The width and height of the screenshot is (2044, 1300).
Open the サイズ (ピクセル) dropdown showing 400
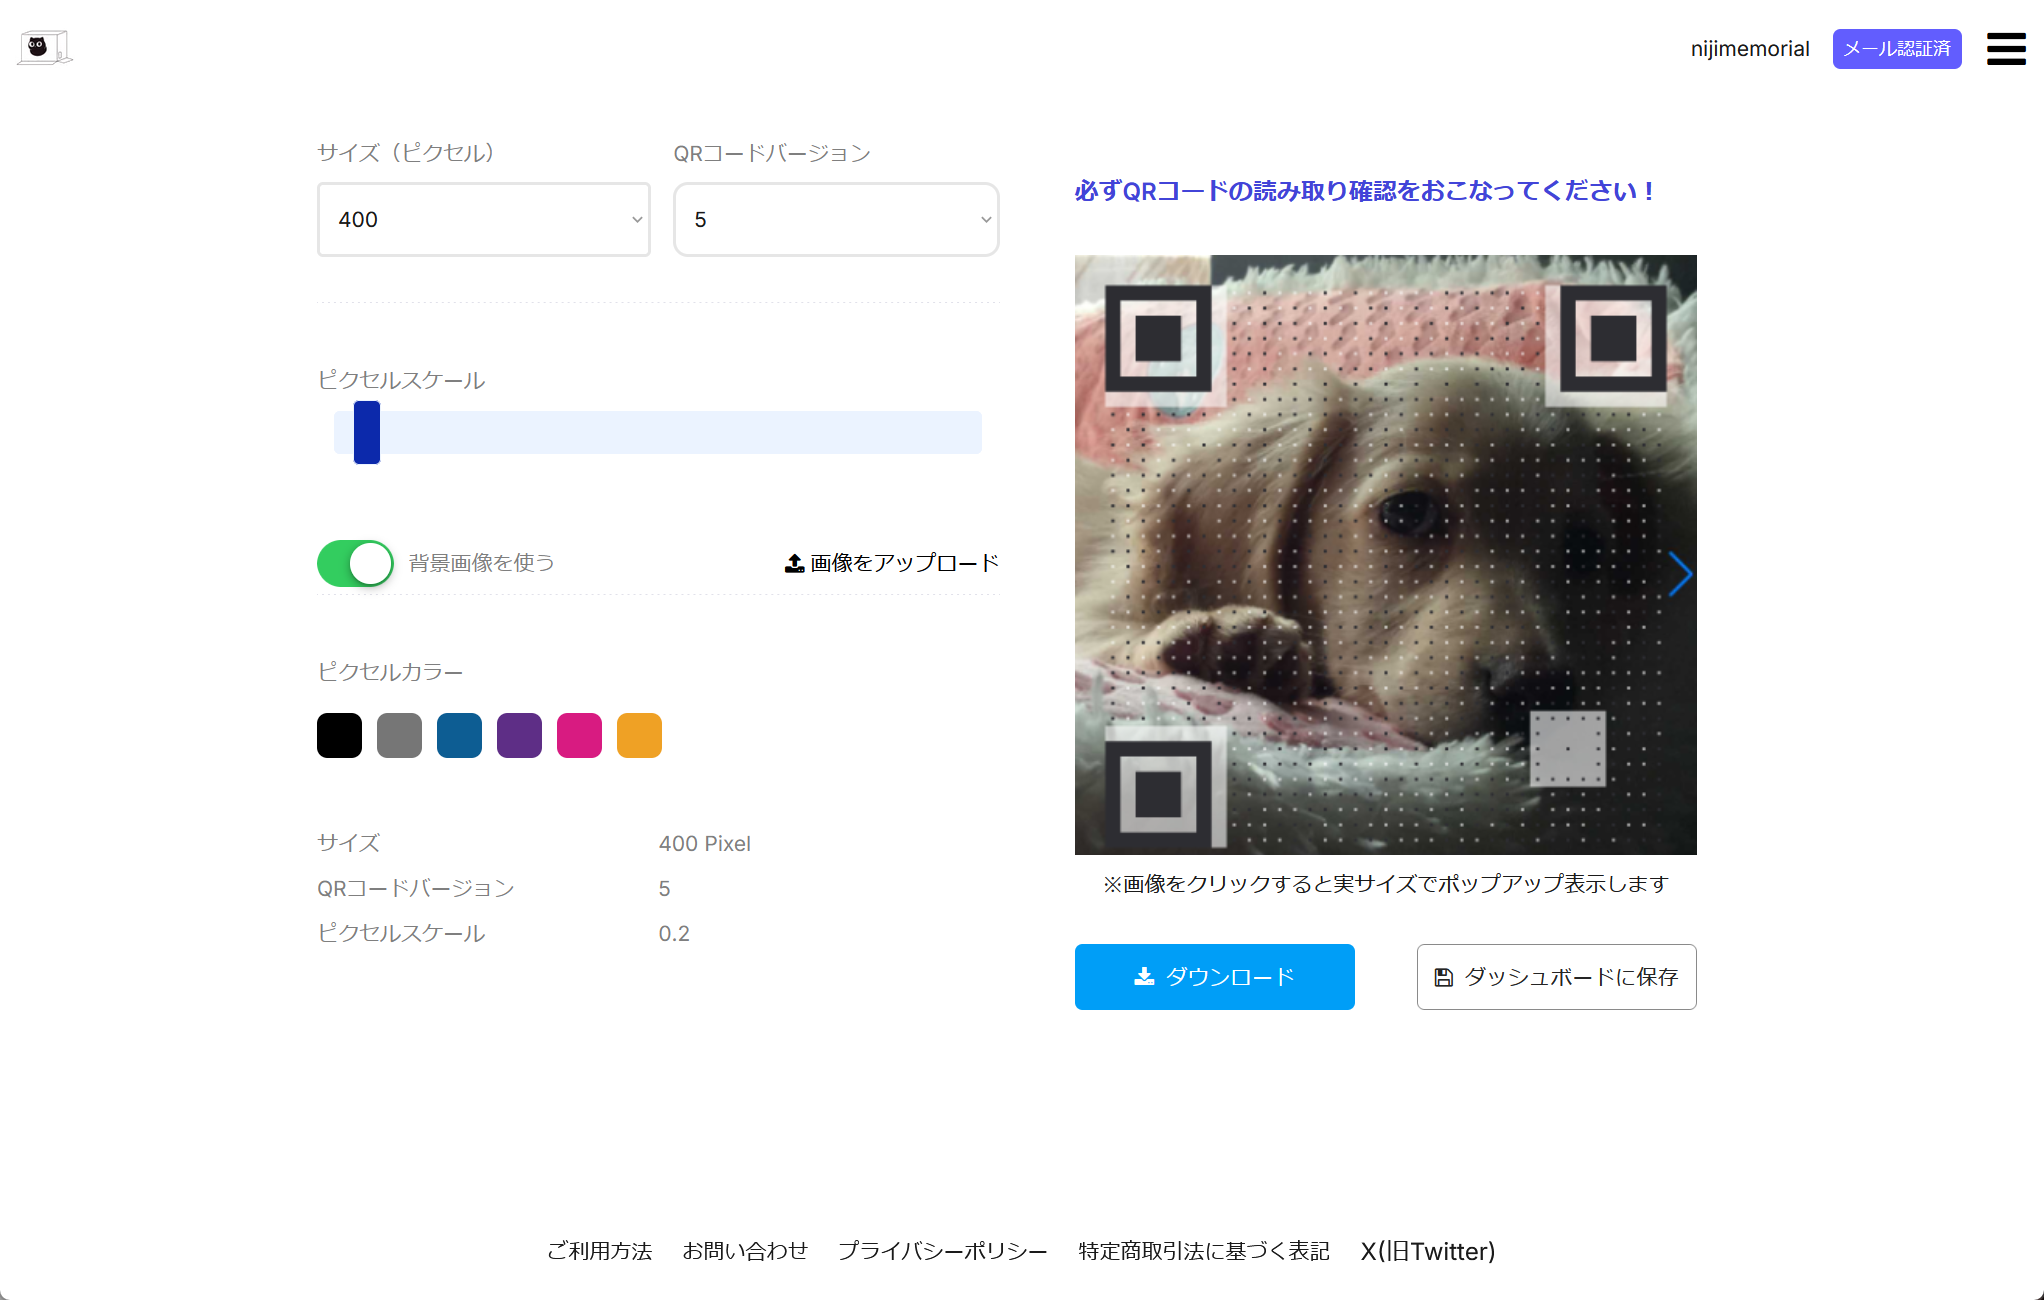point(484,219)
